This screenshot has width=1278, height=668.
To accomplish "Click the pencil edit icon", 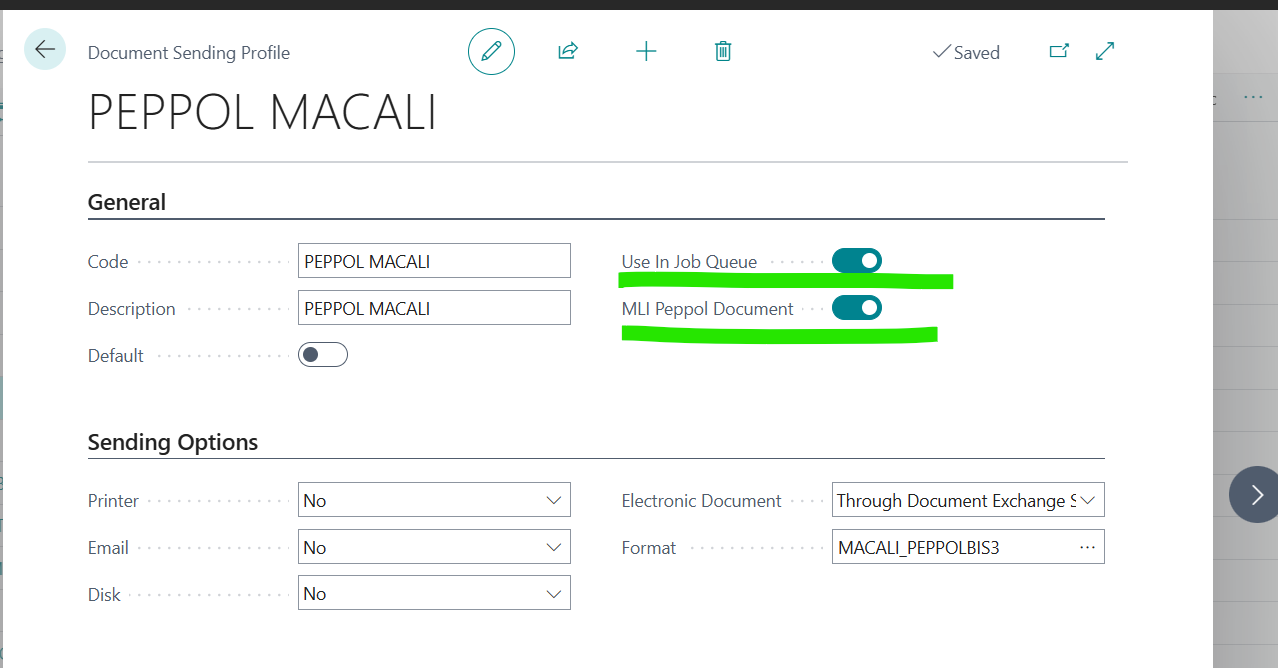I will click(x=491, y=52).
